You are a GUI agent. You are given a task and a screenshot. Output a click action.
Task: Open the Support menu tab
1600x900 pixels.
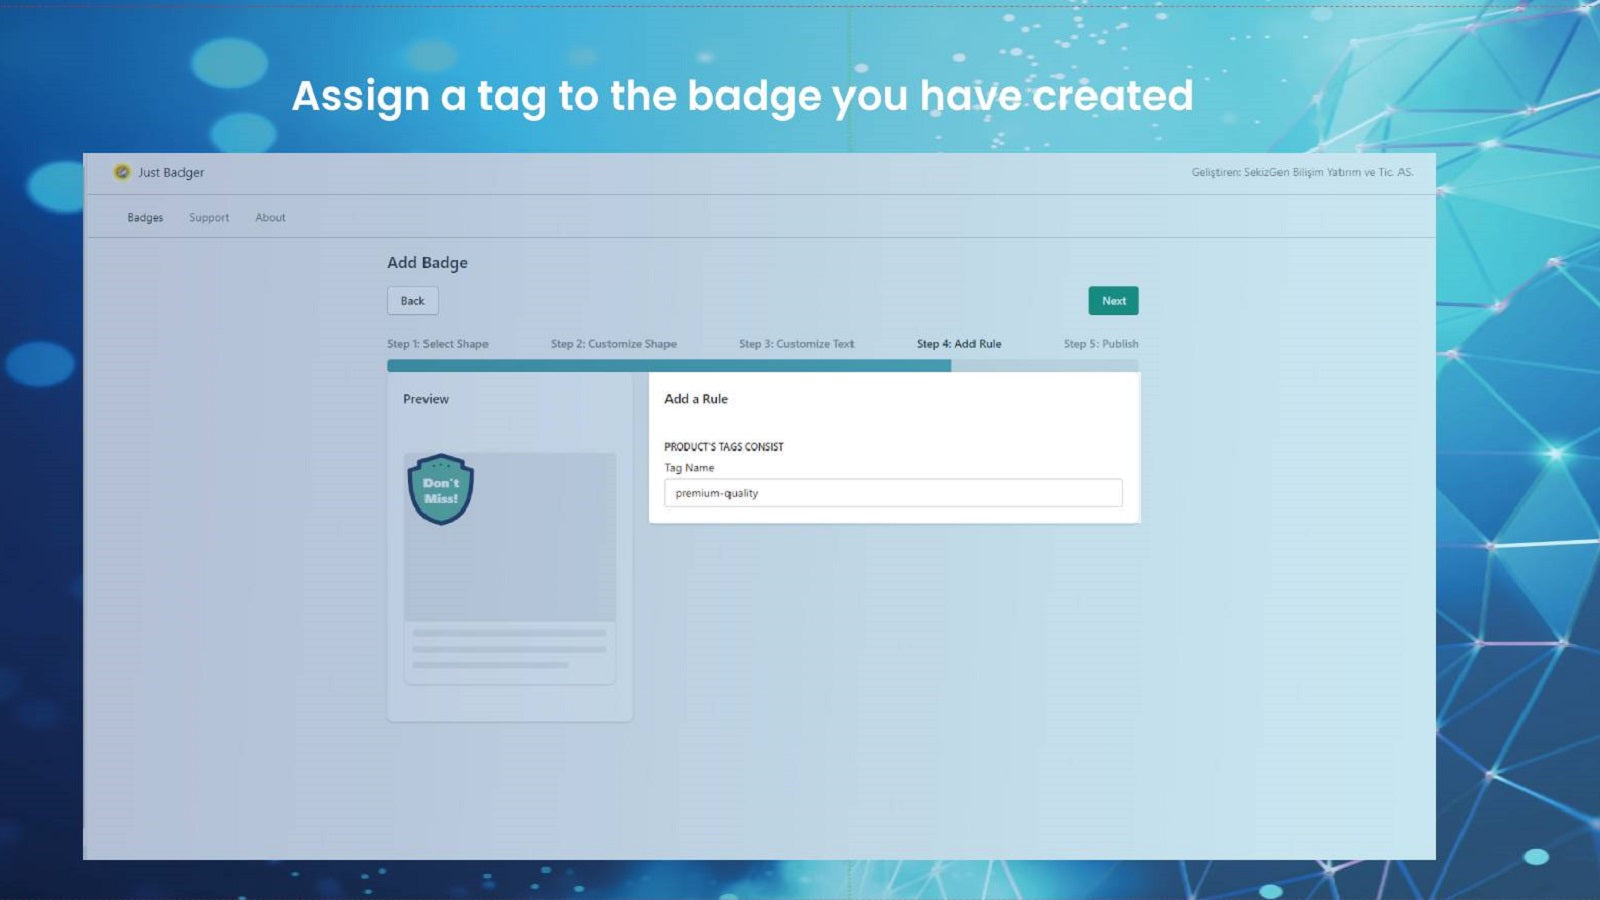[209, 217]
